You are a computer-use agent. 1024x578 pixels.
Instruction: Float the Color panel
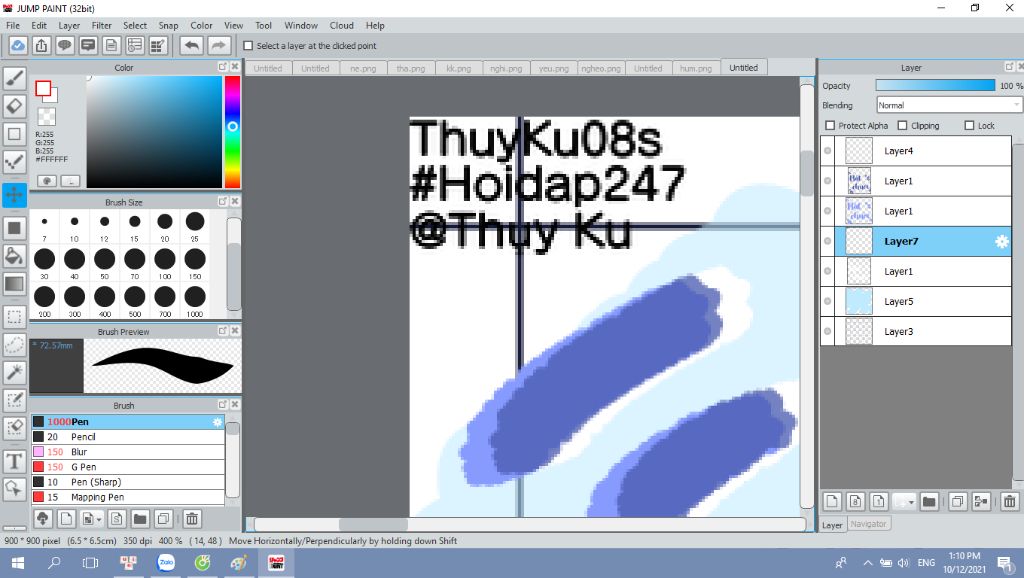(x=222, y=67)
